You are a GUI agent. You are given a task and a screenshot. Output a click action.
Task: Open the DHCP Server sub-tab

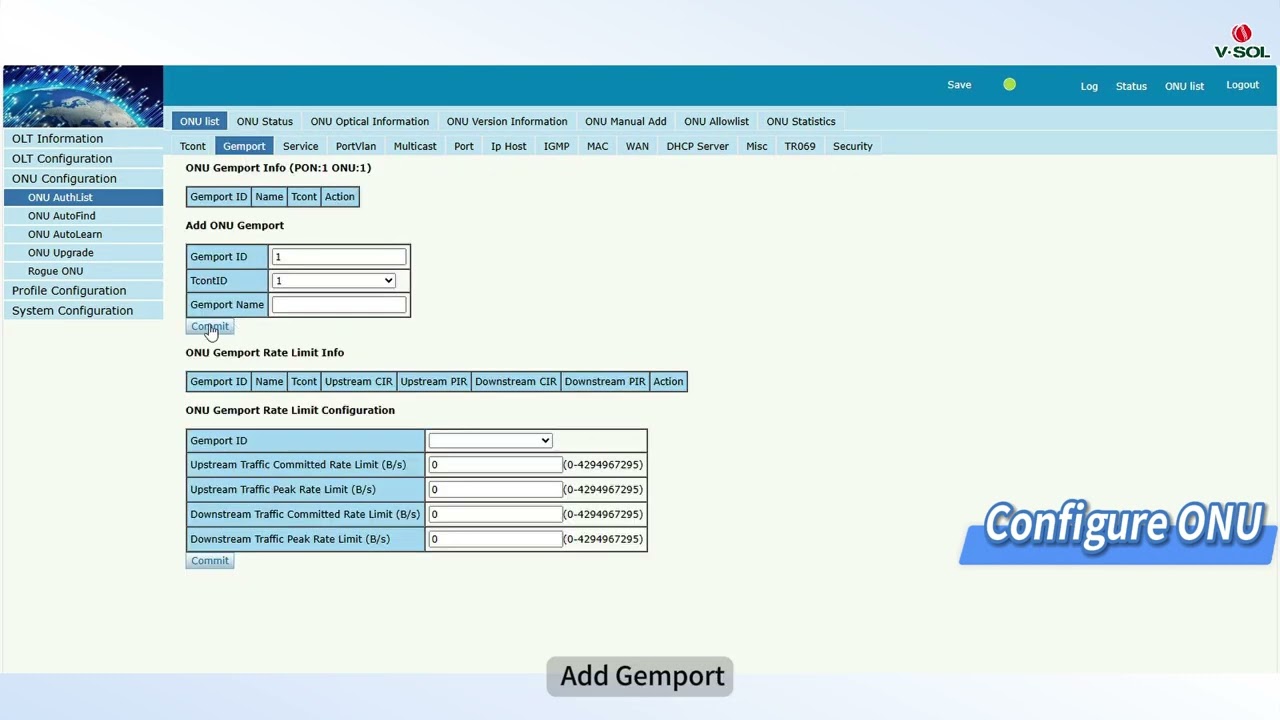coord(697,146)
